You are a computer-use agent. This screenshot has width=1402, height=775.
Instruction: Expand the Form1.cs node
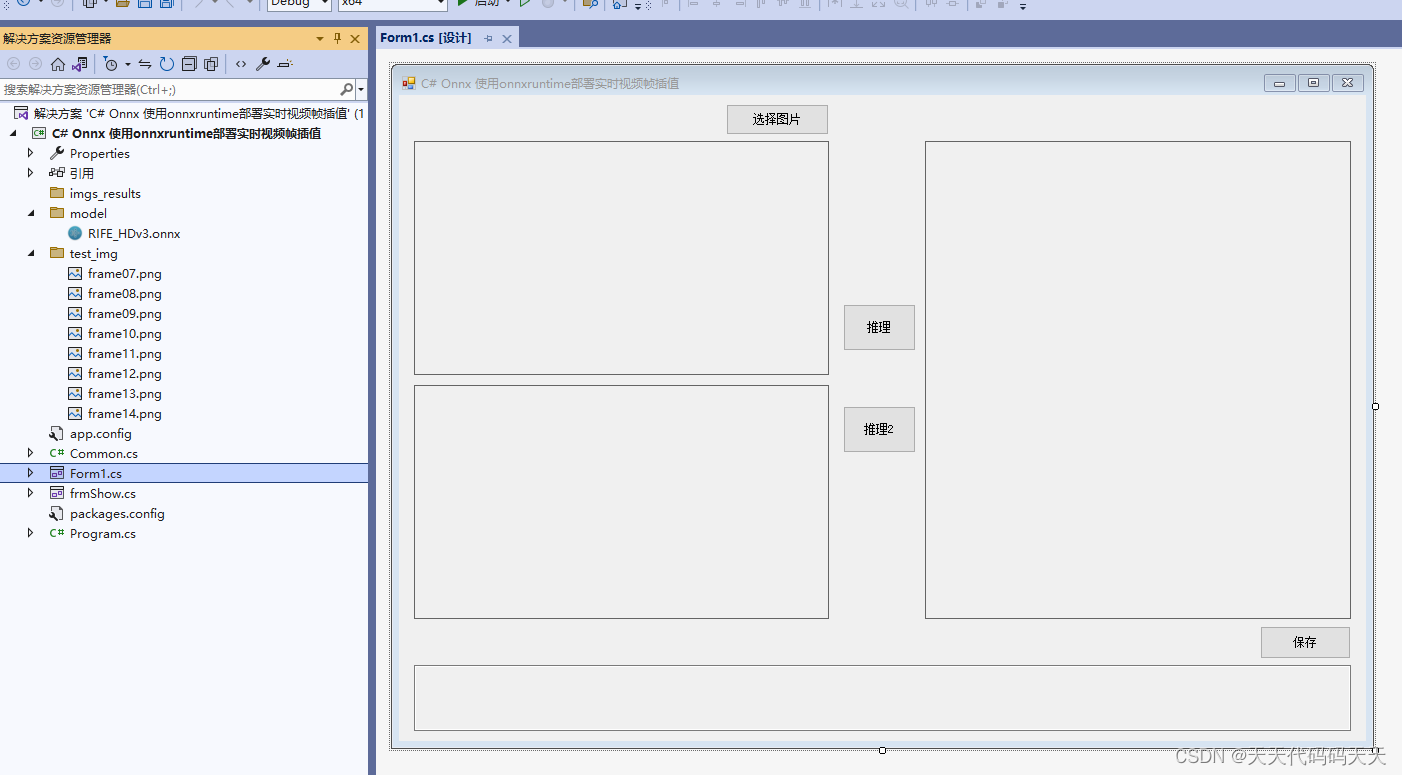pyautogui.click(x=30, y=473)
